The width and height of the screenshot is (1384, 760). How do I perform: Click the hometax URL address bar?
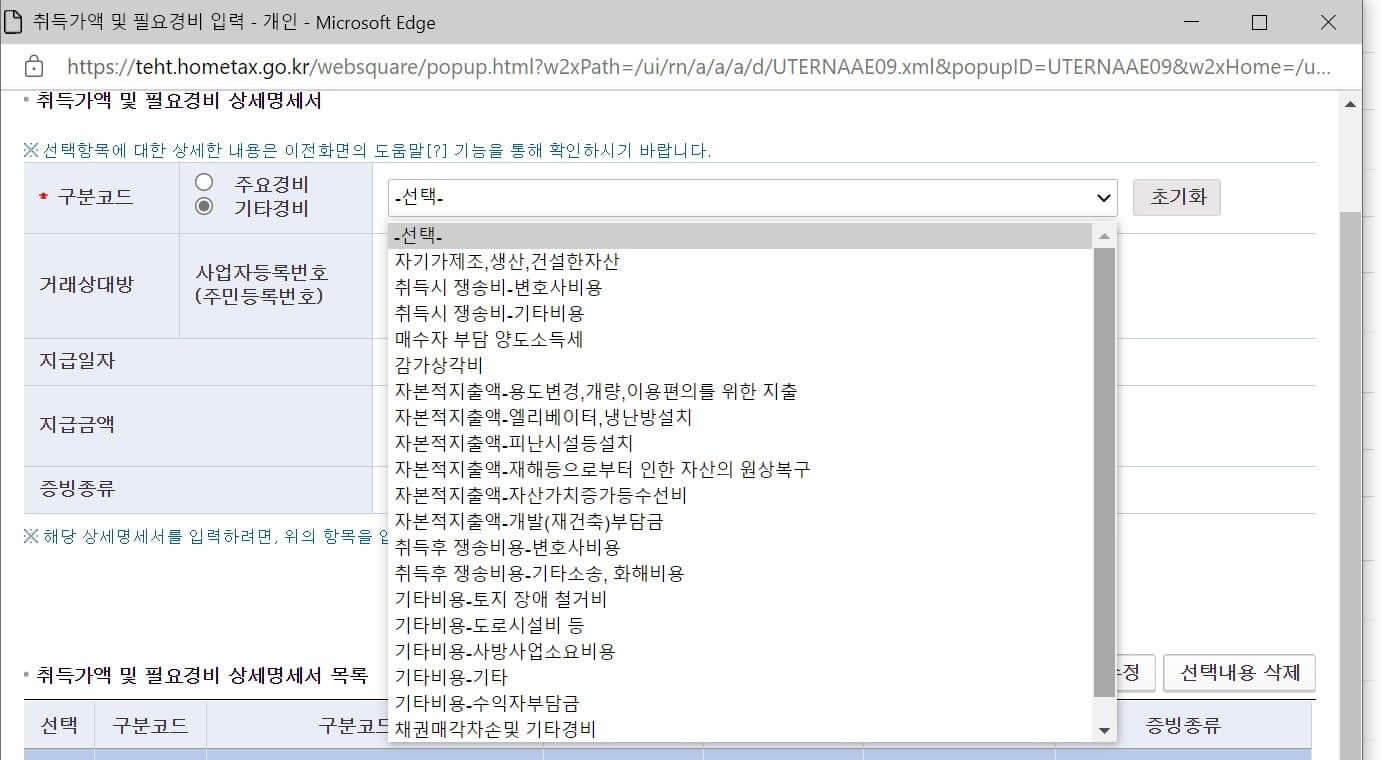[x=699, y=67]
